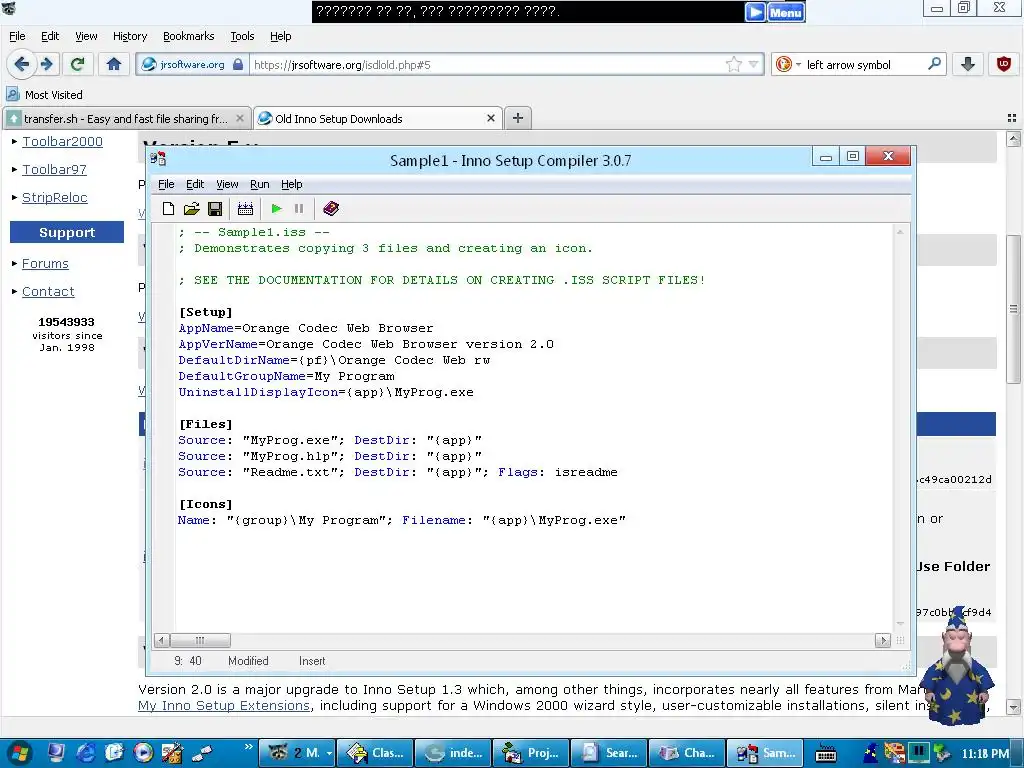Click the AppName line in the script
The image size is (1024, 768).
pos(306,328)
